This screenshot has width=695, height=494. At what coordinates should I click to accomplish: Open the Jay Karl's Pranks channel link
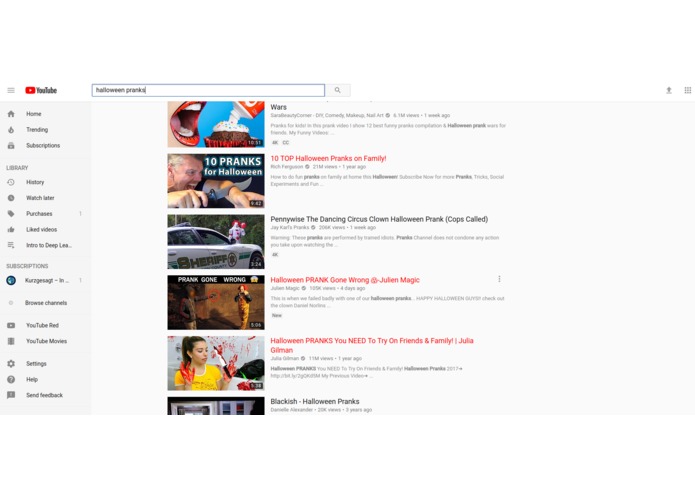290,228
